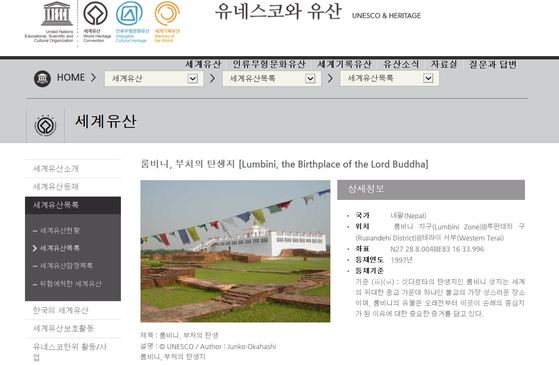Click the World Heritage Convention emblem

click(96, 14)
